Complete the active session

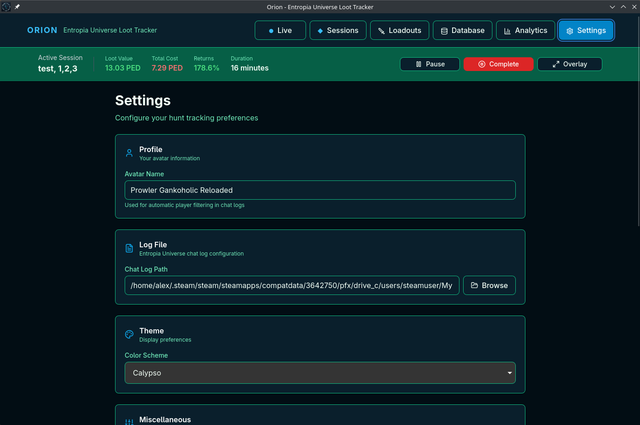point(498,64)
